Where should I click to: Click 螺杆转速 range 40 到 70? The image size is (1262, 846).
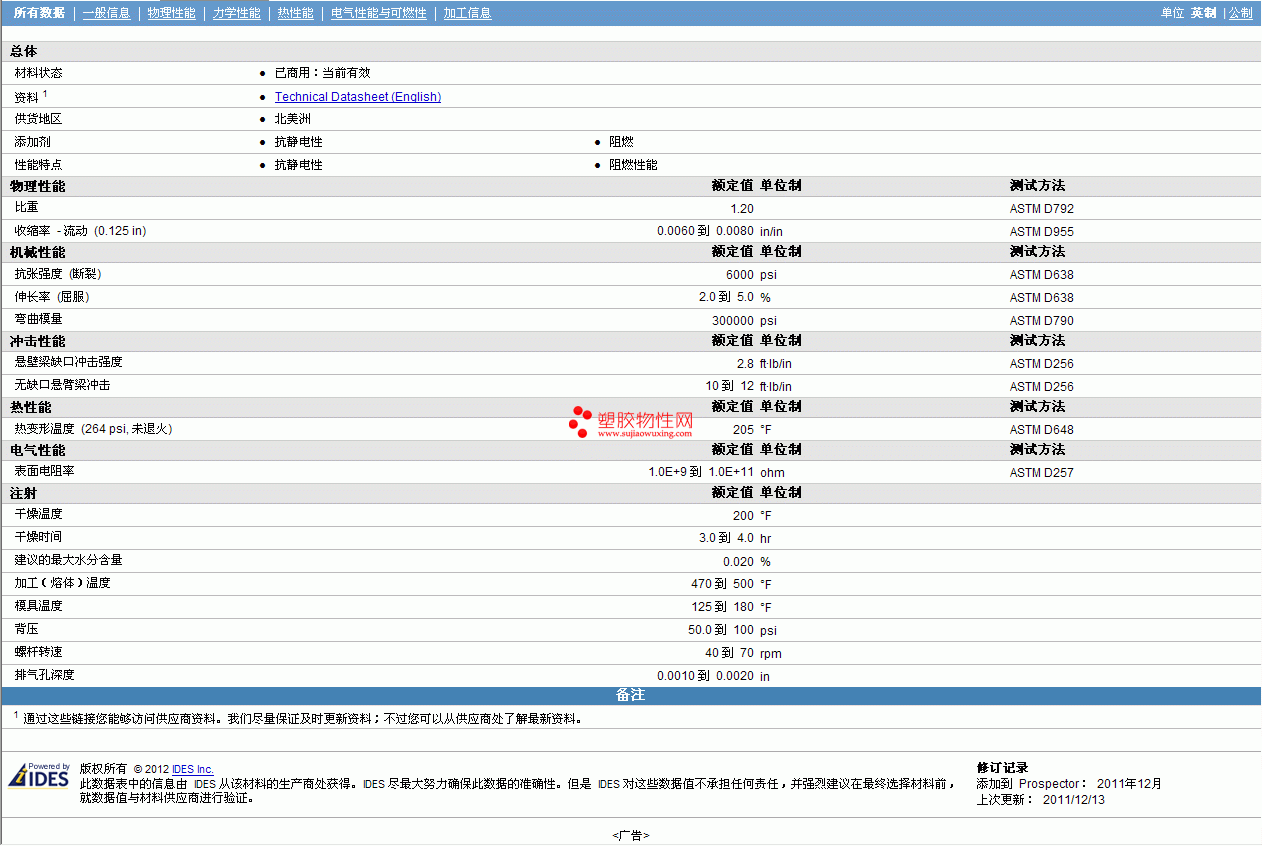(730, 654)
